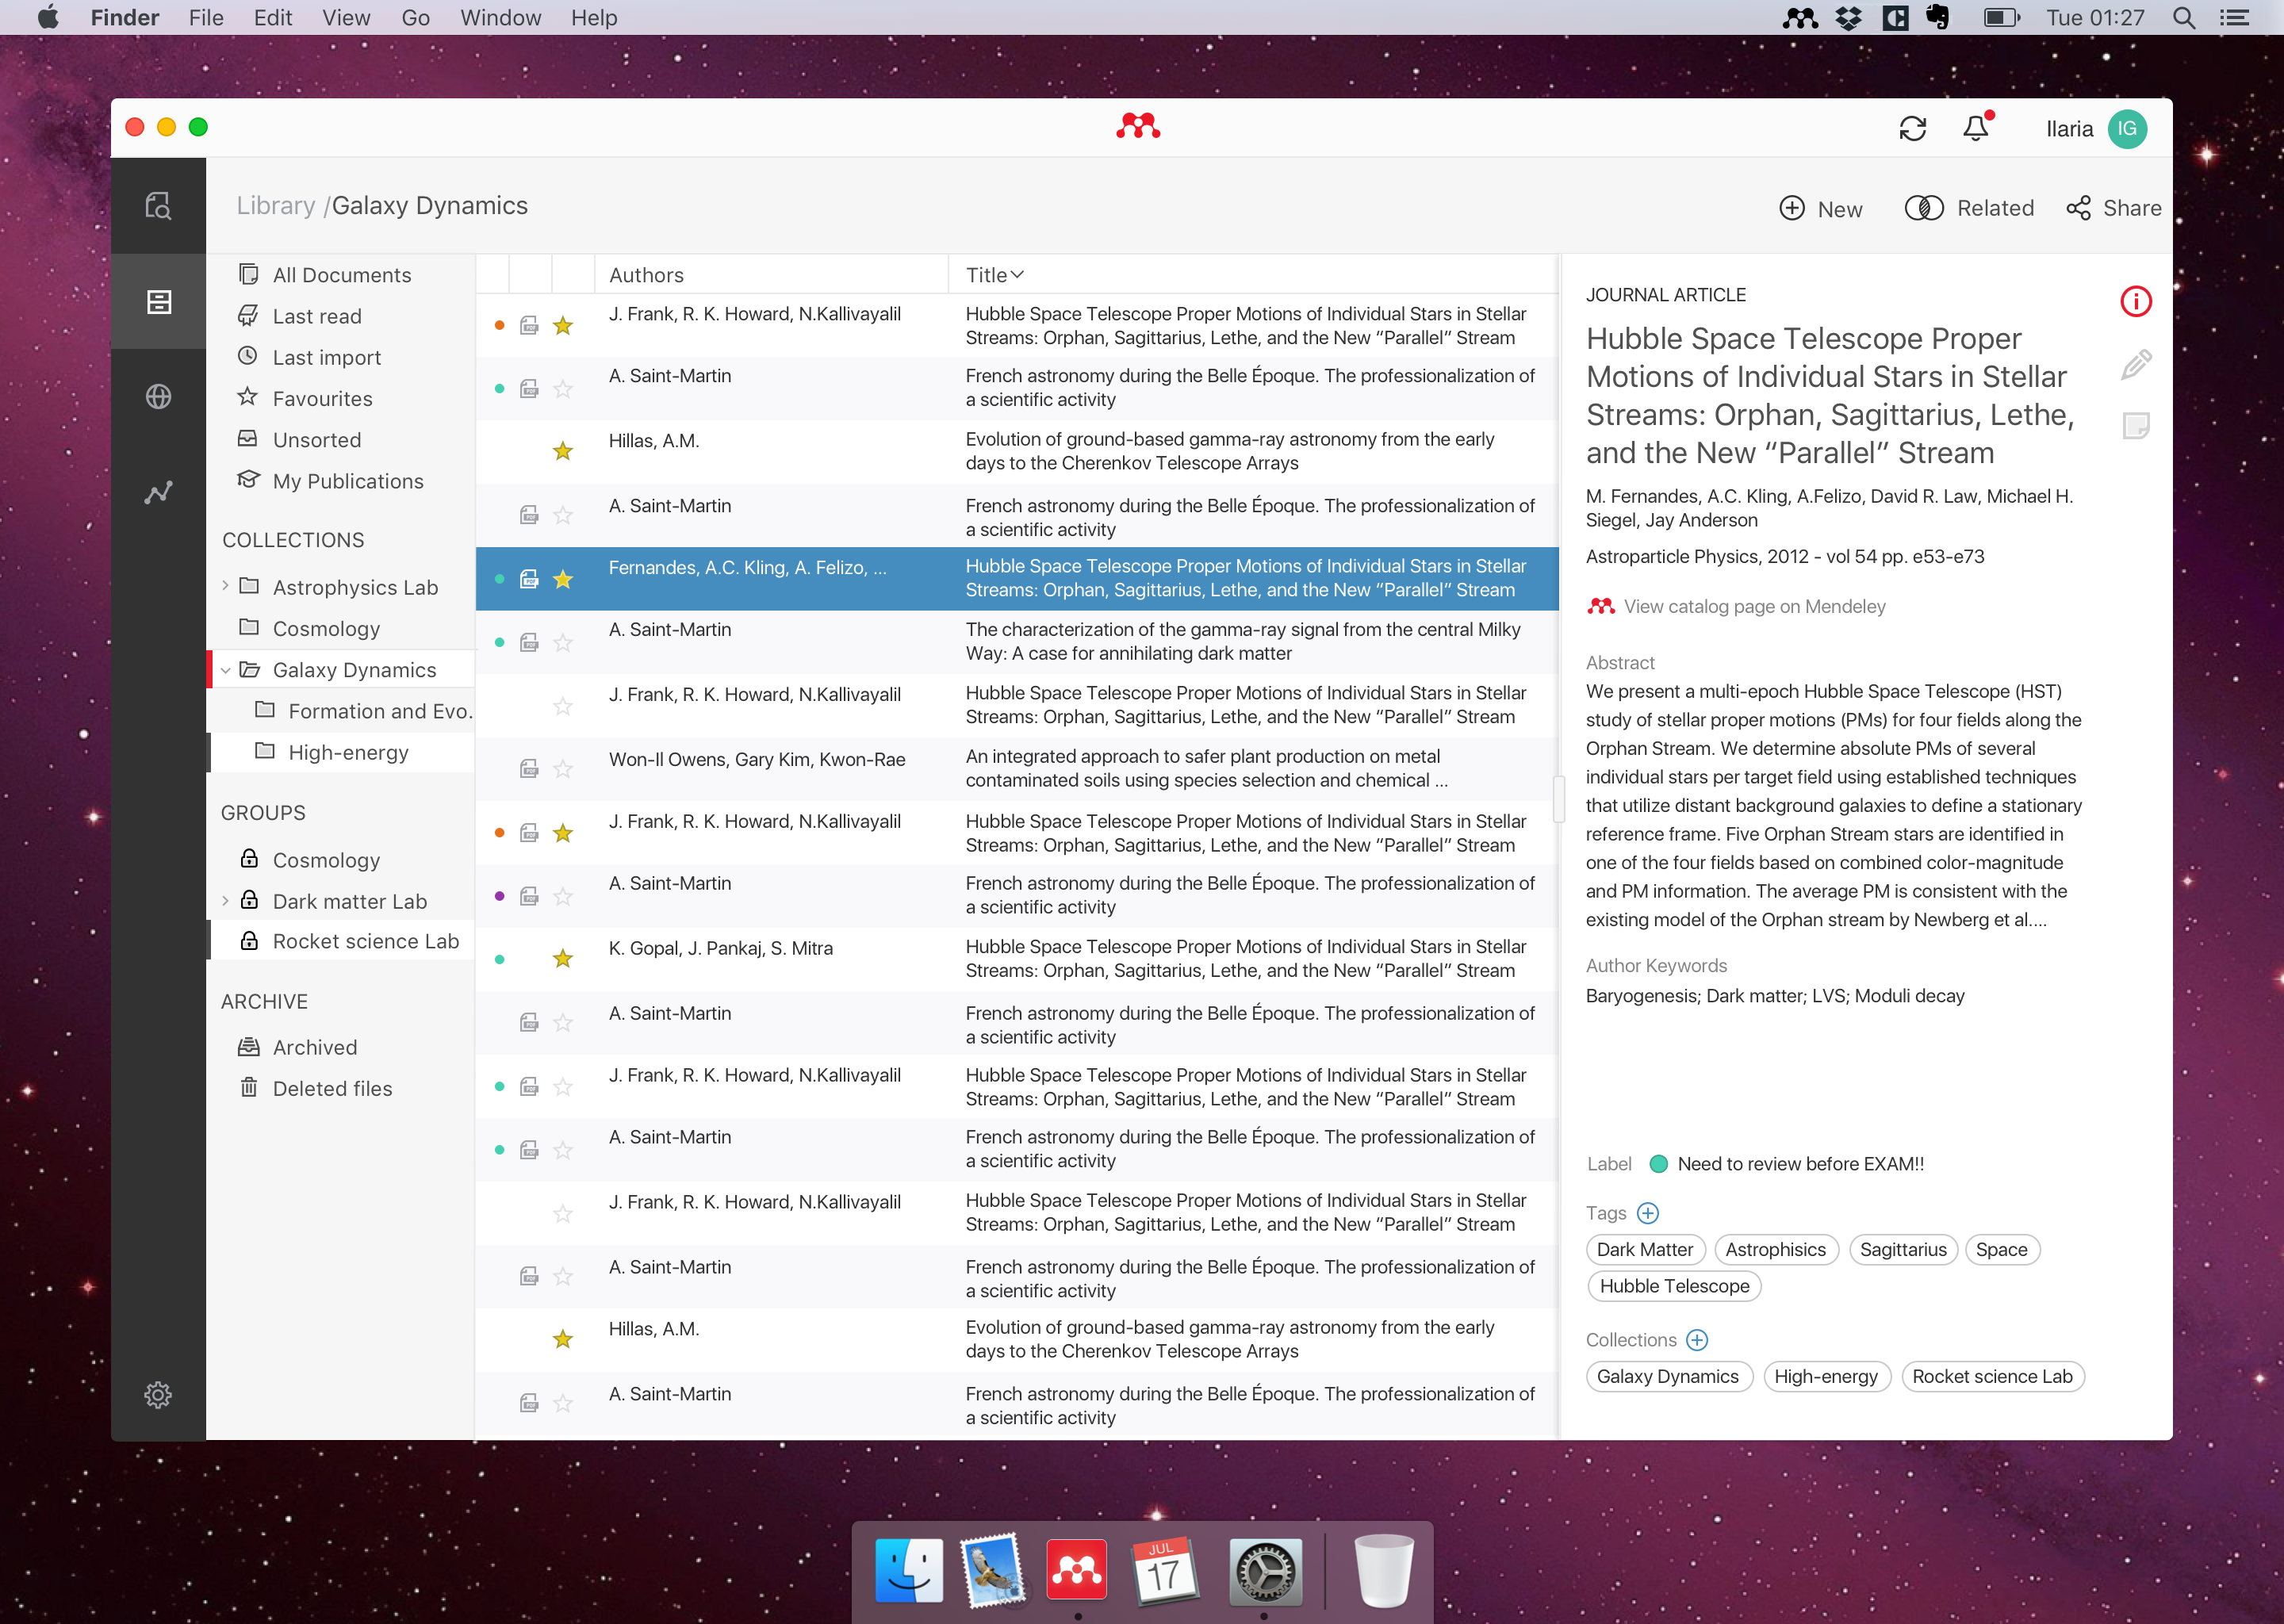The height and width of the screenshot is (1624, 2284).
Task: Select the globe icon in sidebar
Action: coord(158,397)
